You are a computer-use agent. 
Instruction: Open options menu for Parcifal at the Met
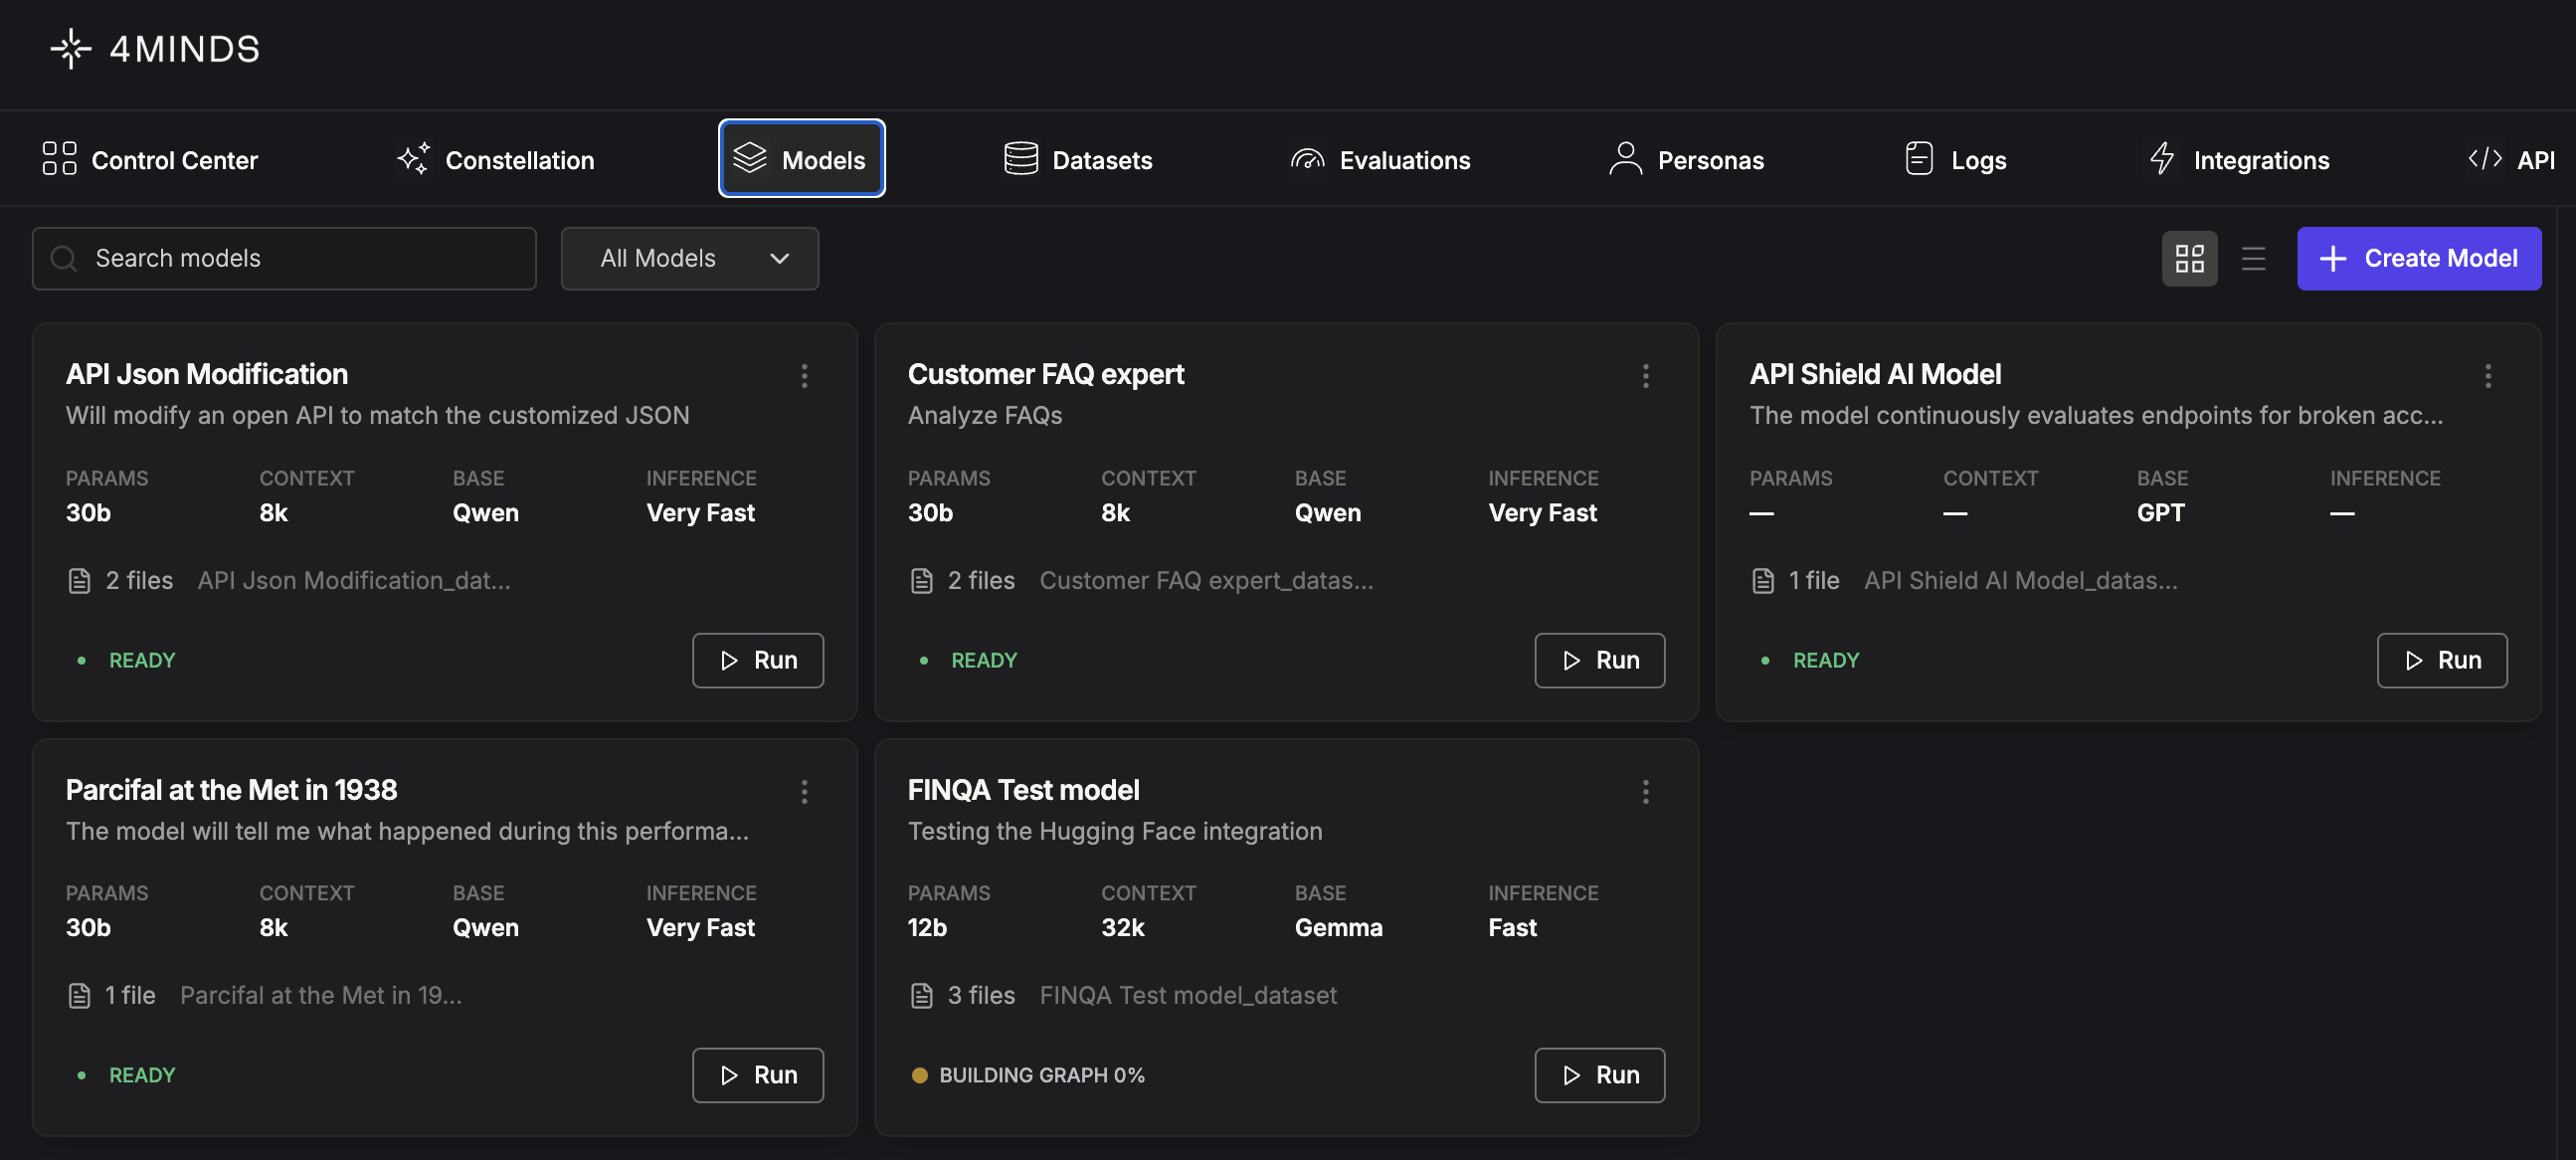[804, 792]
